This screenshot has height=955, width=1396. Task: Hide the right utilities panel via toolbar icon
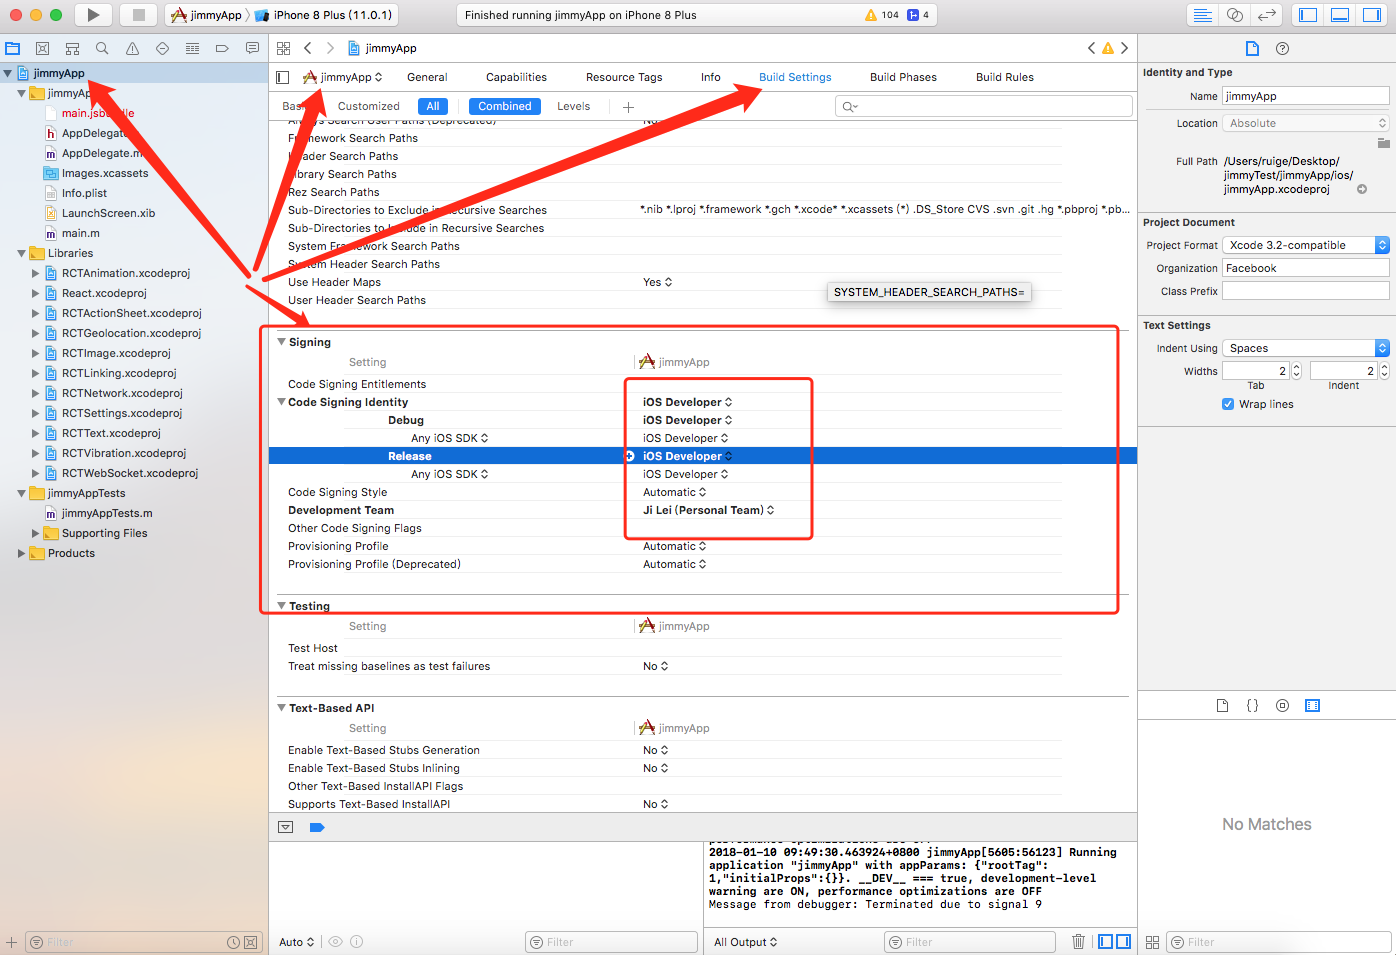pyautogui.click(x=1371, y=13)
